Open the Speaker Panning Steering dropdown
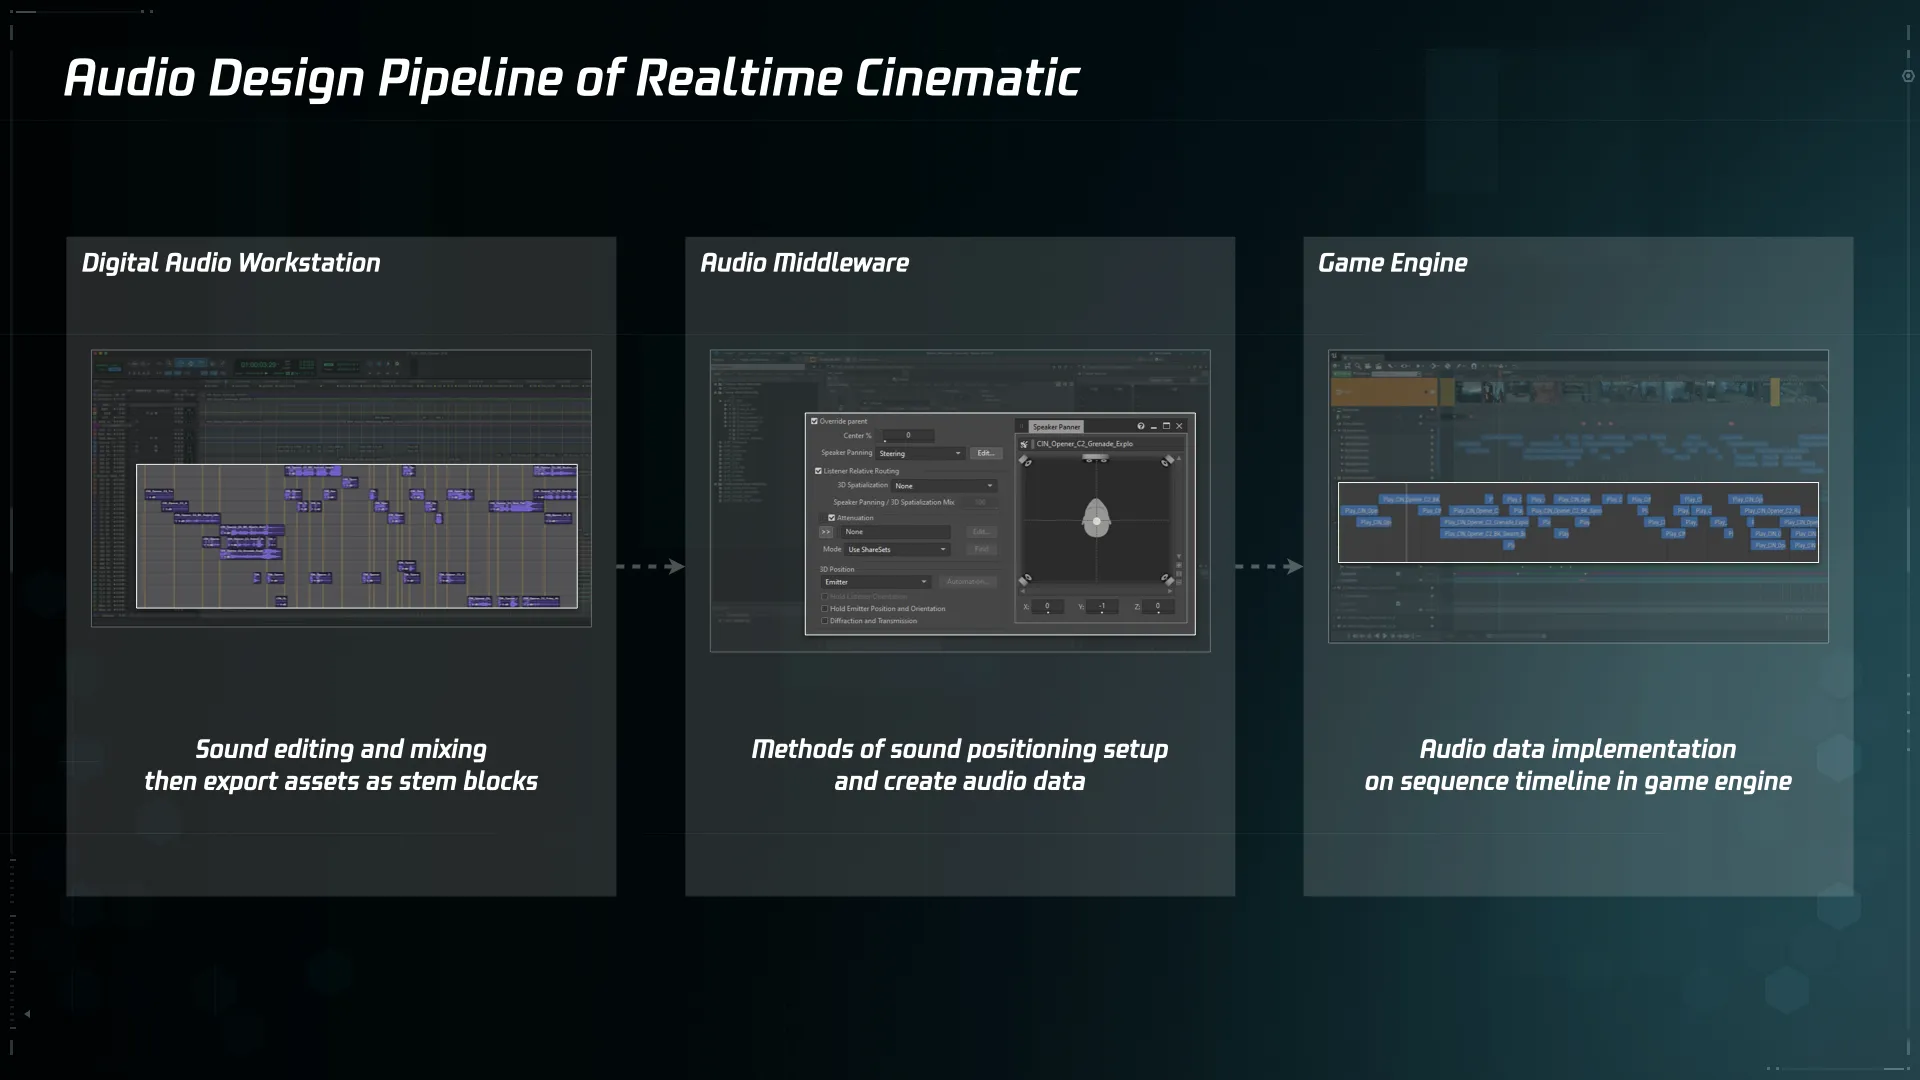Screen dimensions: 1920x1080 click(920, 454)
